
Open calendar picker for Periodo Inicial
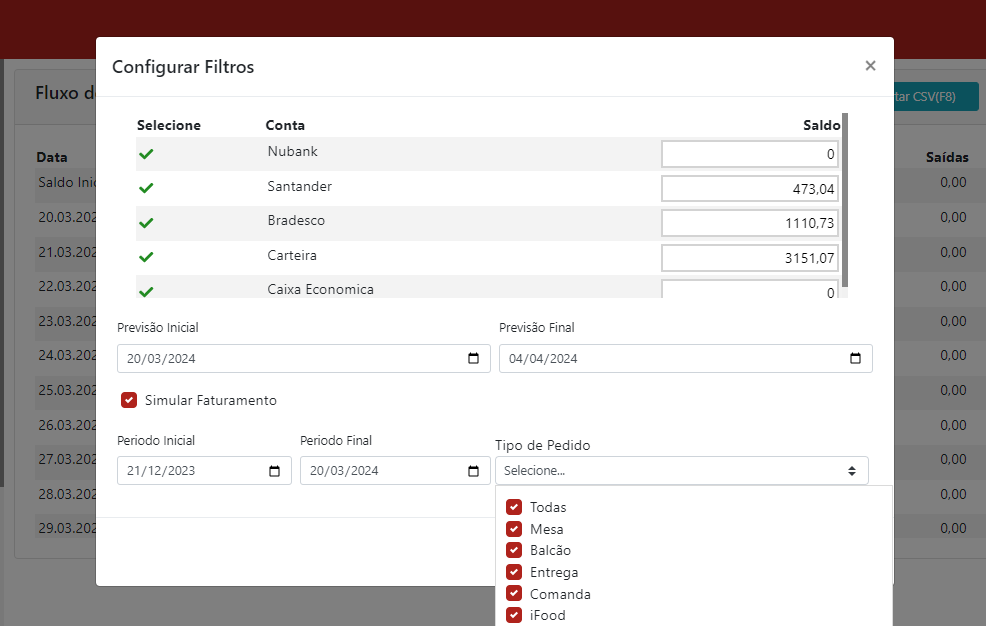[275, 471]
